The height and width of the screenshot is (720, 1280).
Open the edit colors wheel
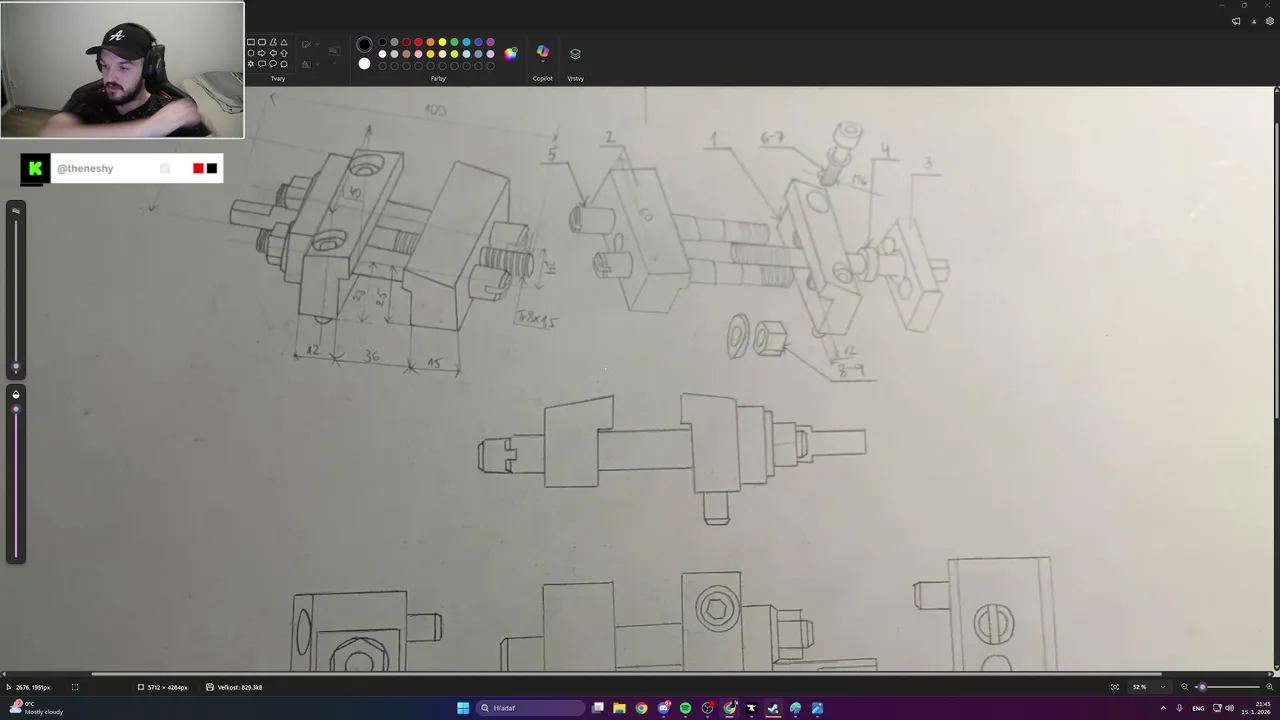pos(511,54)
